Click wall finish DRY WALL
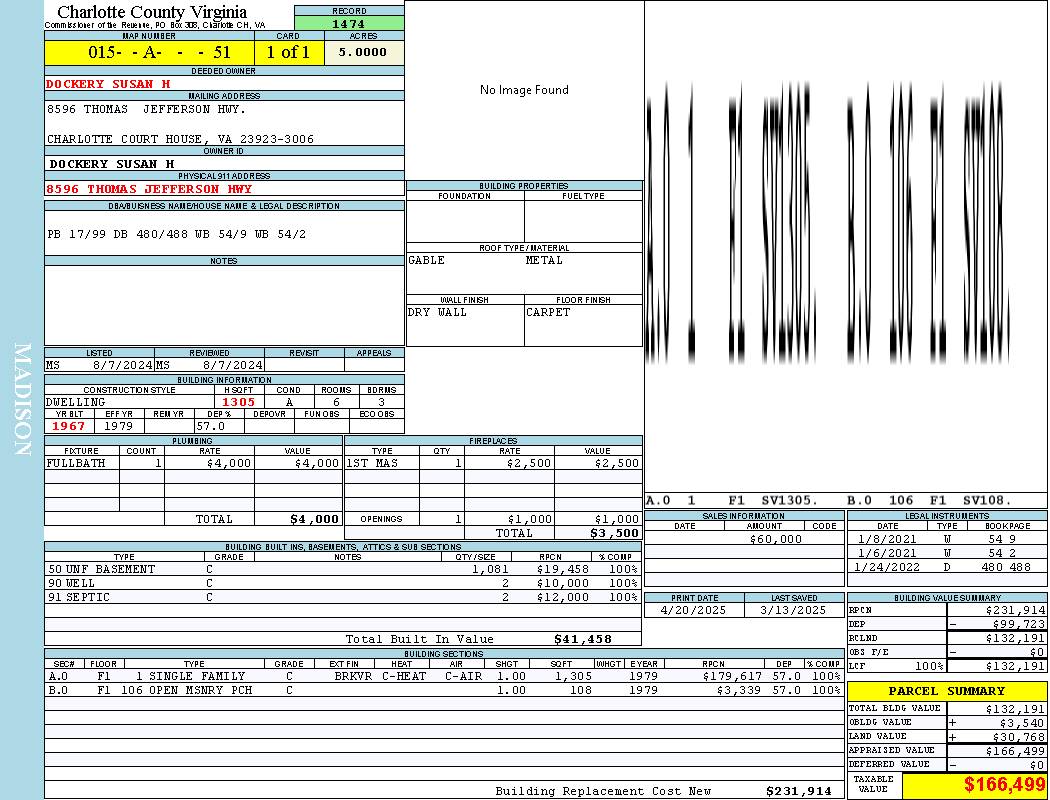 click(437, 312)
